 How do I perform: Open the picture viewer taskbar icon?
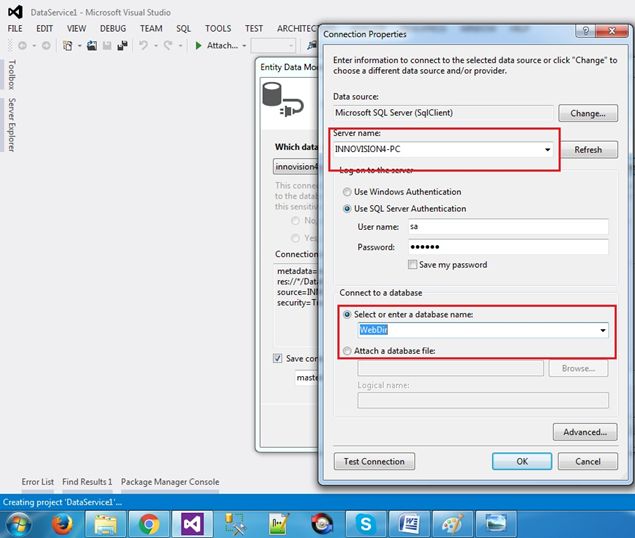pos(496,524)
